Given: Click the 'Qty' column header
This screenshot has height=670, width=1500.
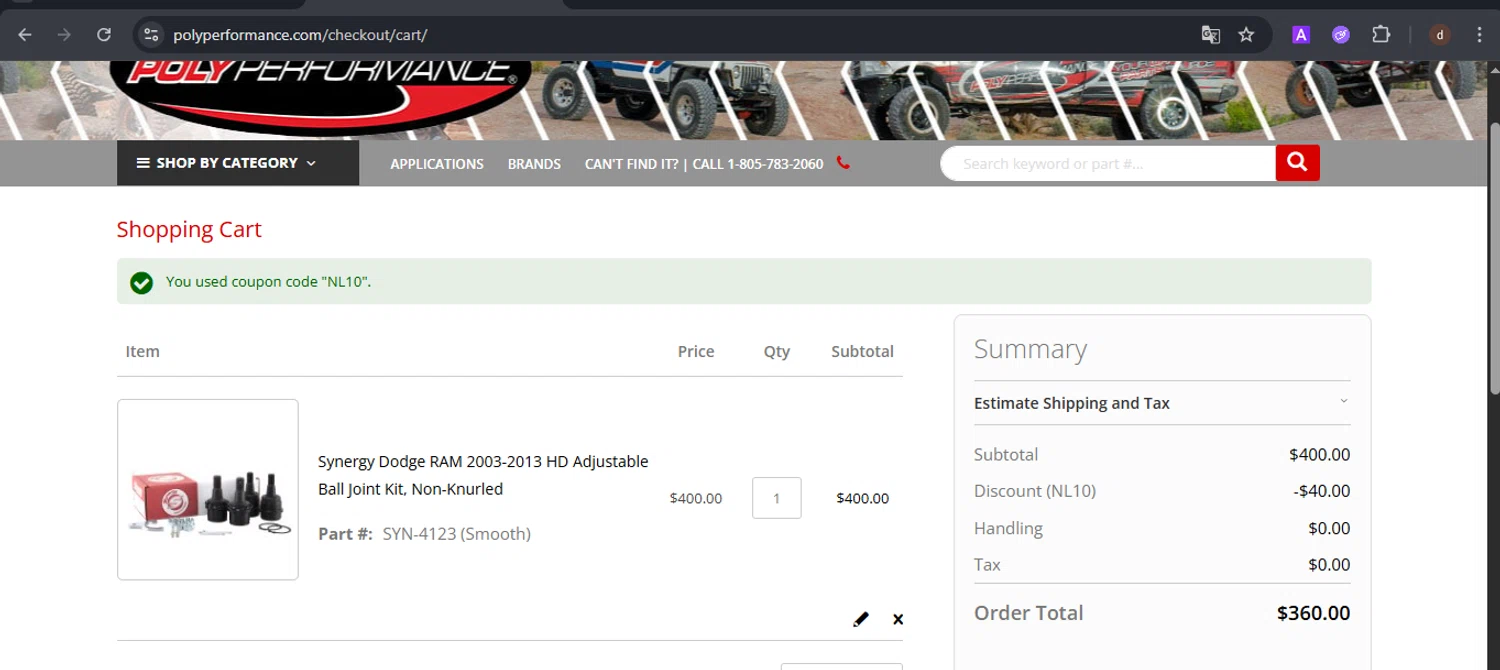Looking at the screenshot, I should tap(777, 352).
